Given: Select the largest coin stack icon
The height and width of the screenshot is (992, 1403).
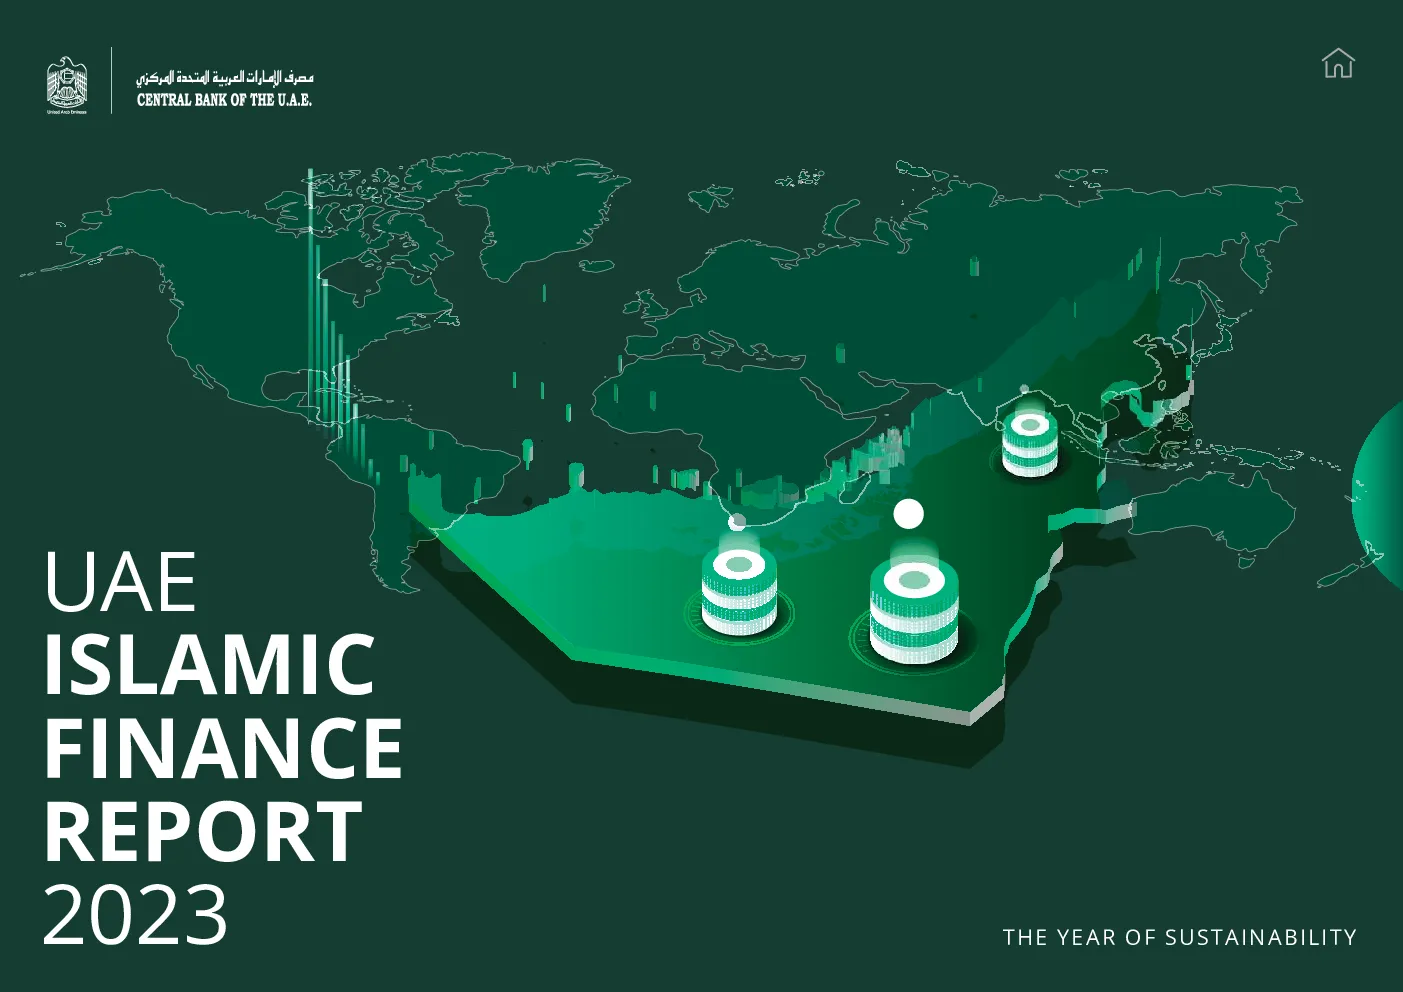Looking at the screenshot, I should click(913, 611).
